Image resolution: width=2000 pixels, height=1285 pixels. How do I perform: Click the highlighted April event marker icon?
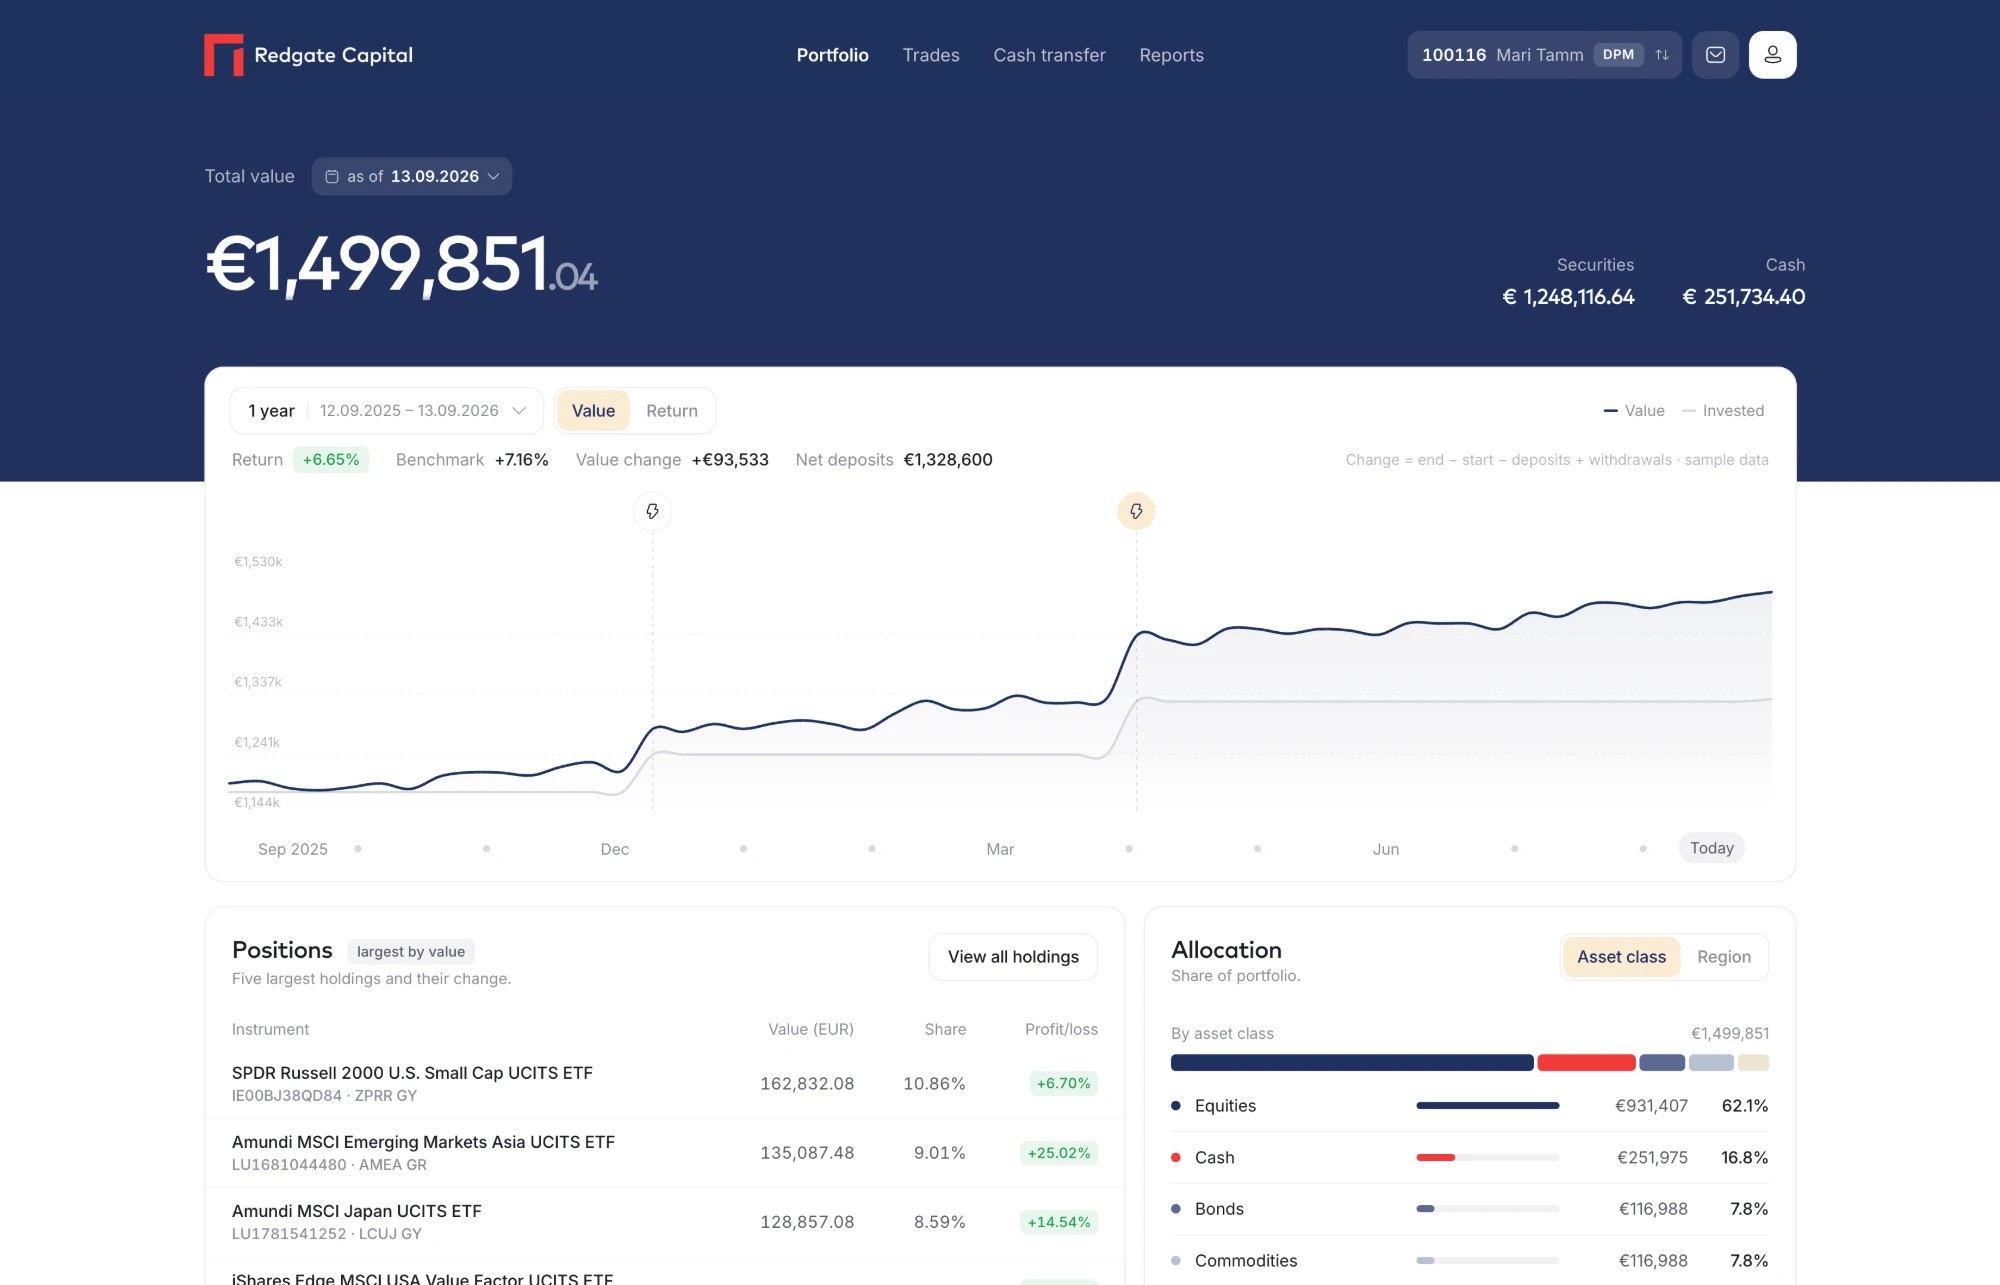[x=1136, y=511]
